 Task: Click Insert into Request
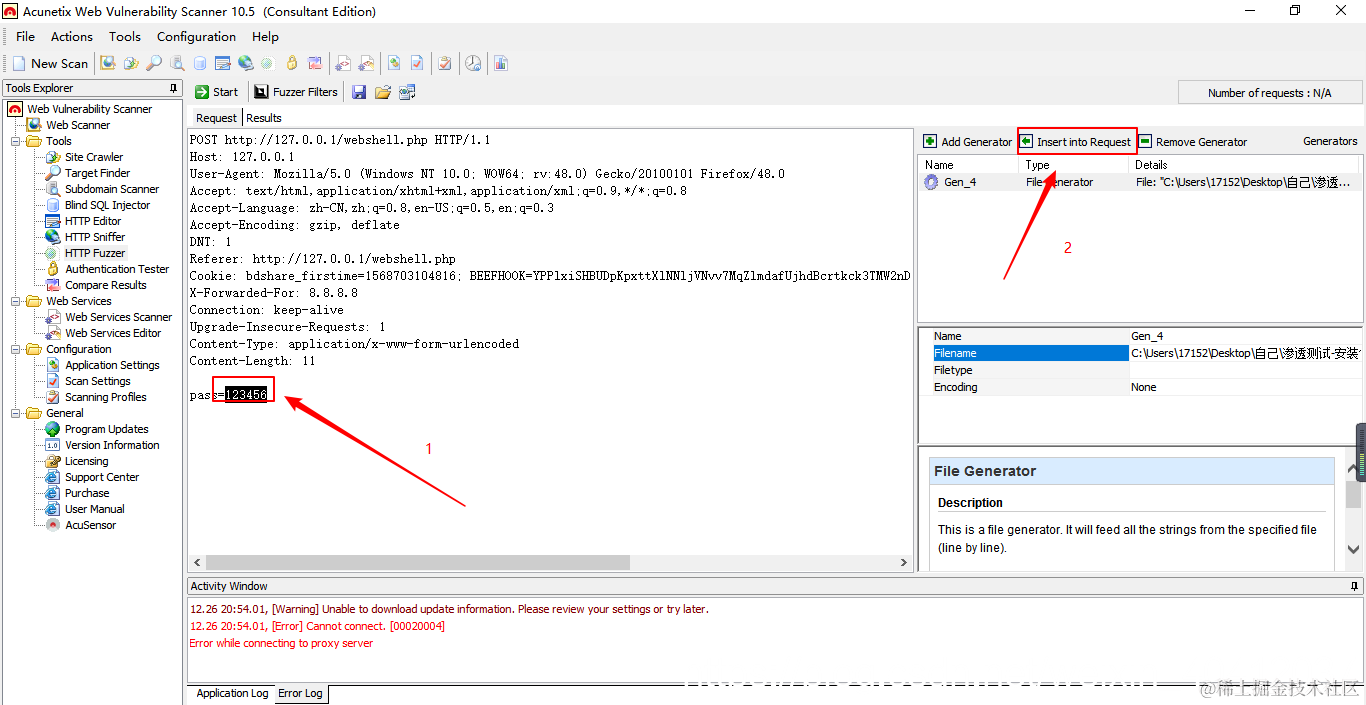click(1077, 142)
